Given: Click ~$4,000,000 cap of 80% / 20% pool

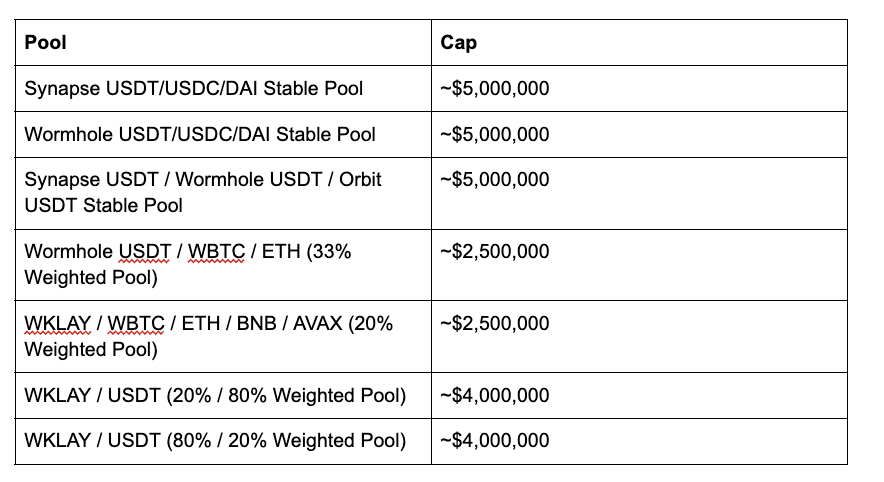Looking at the screenshot, I should click(x=494, y=440).
